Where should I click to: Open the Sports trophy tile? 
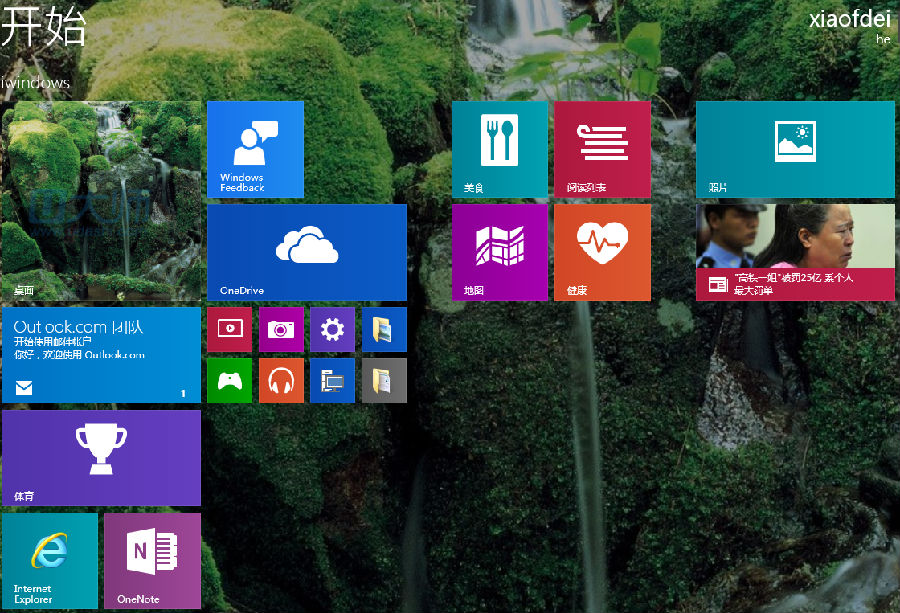(x=101, y=457)
